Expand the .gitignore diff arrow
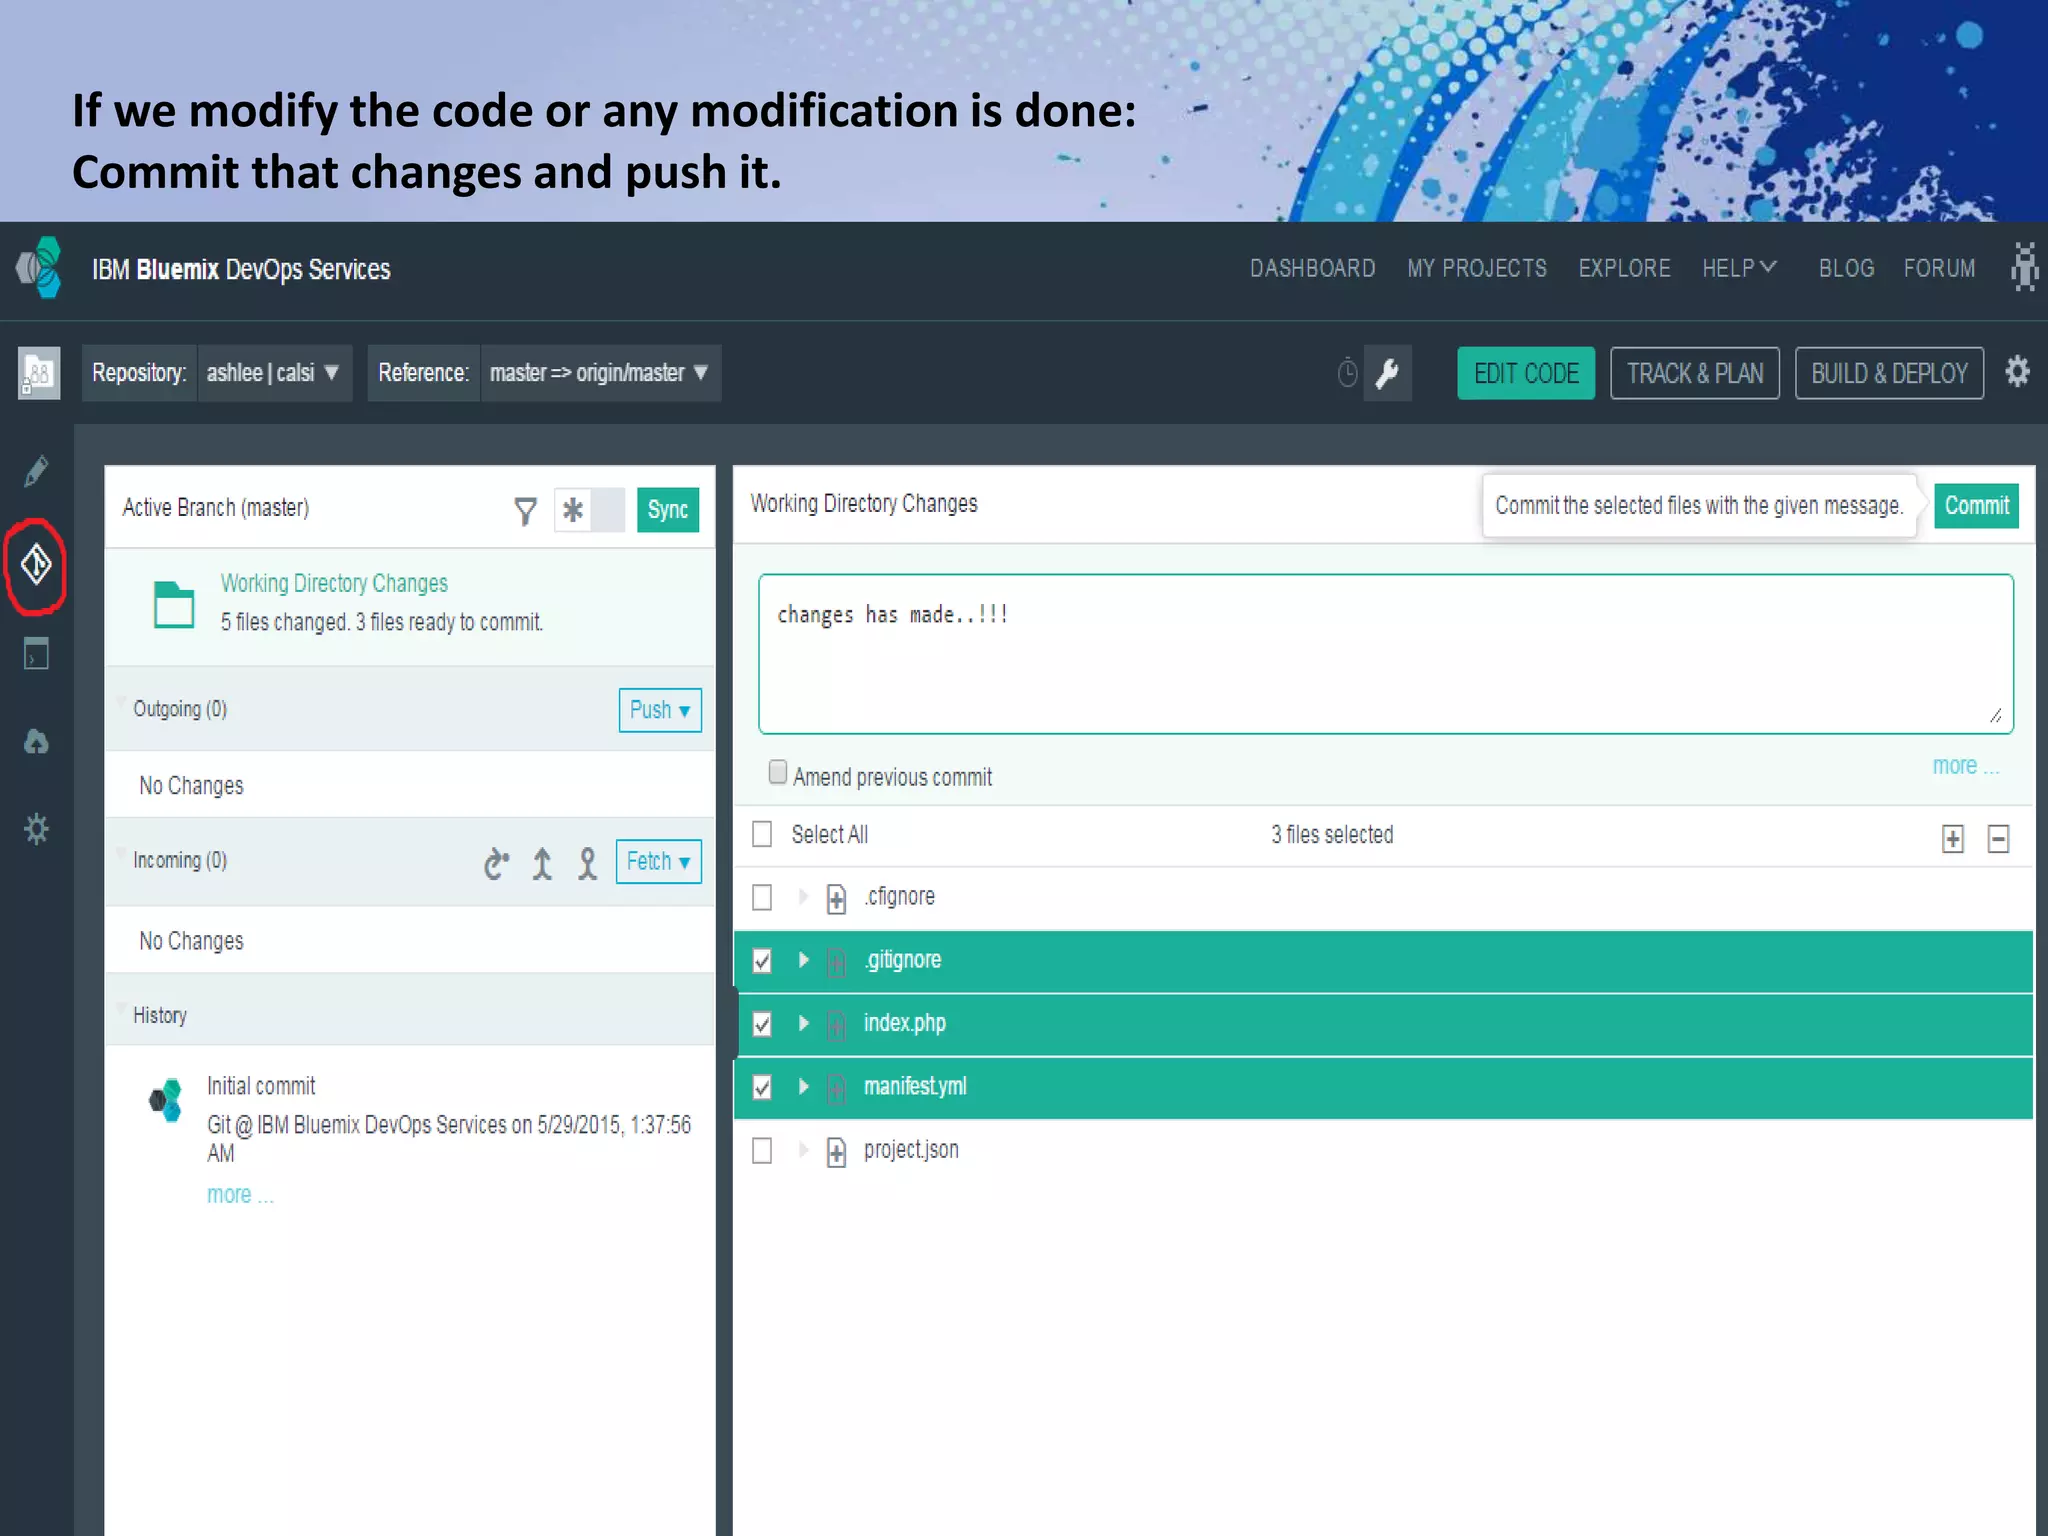 point(802,960)
